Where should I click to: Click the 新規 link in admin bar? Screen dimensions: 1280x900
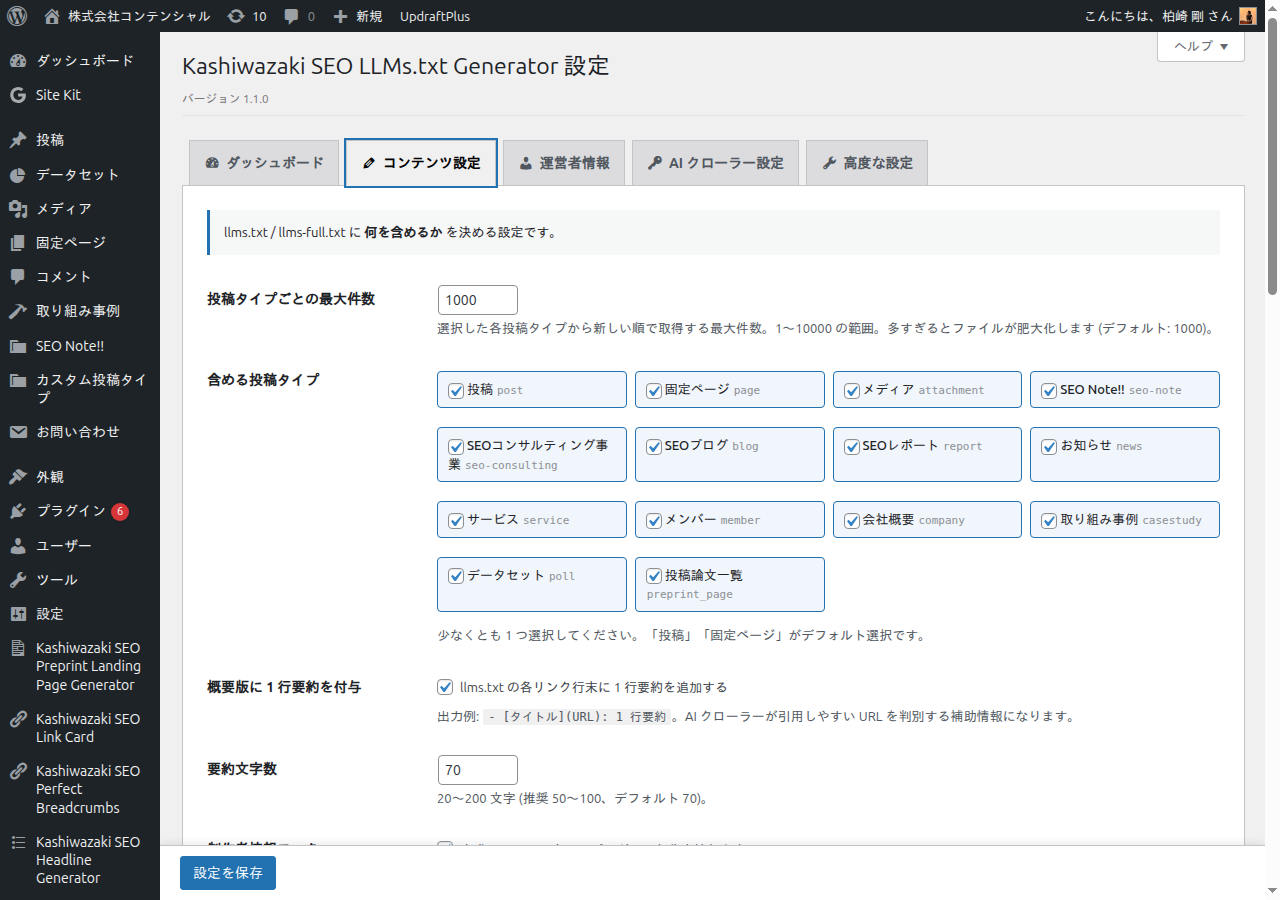358,16
